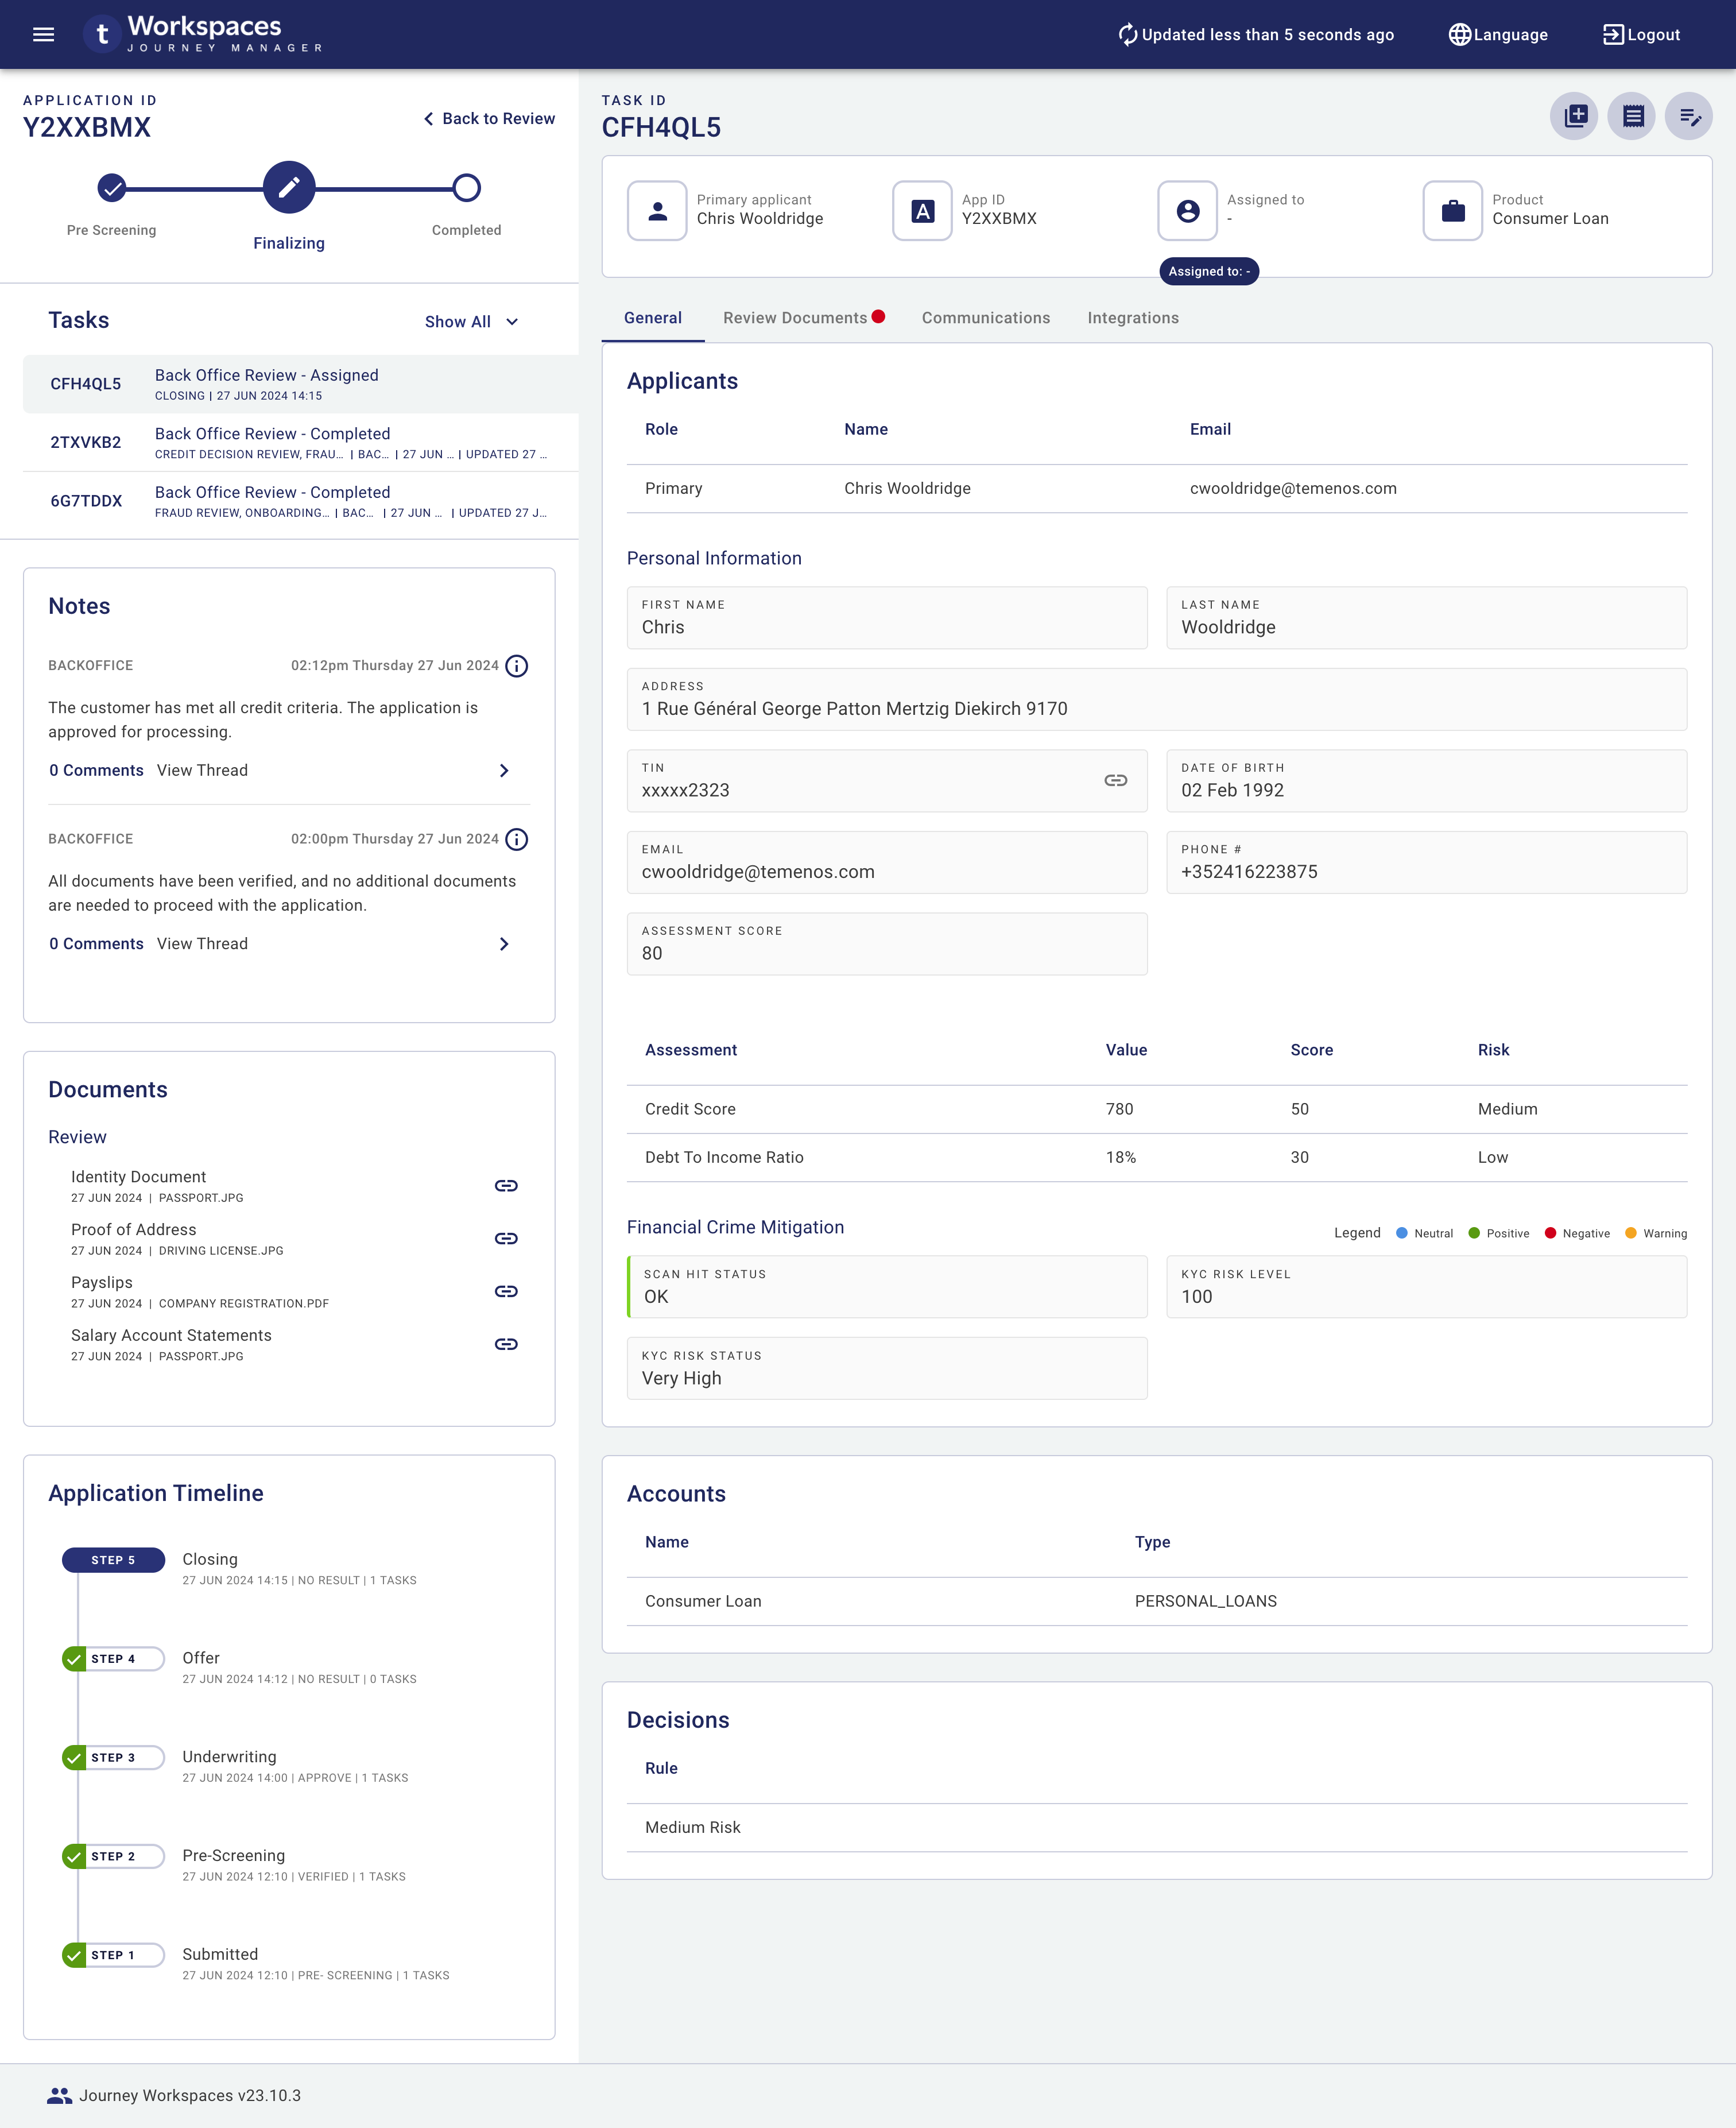The image size is (1736, 2128).
Task: Click the edit-note pencil icon button
Action: 1689,117
